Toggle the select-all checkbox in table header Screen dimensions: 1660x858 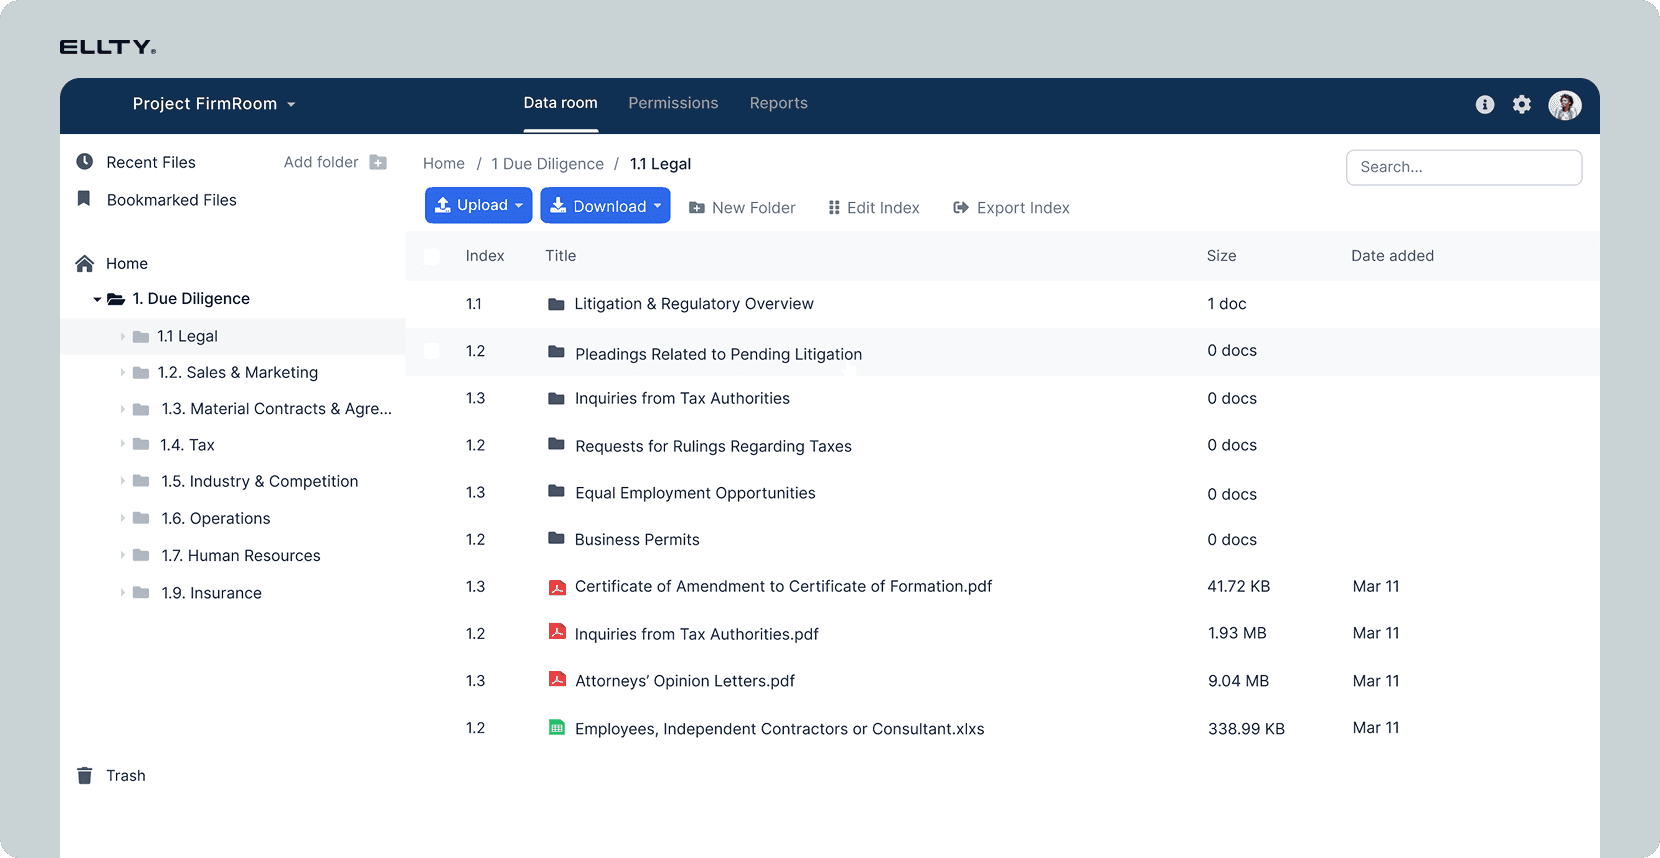pos(432,256)
